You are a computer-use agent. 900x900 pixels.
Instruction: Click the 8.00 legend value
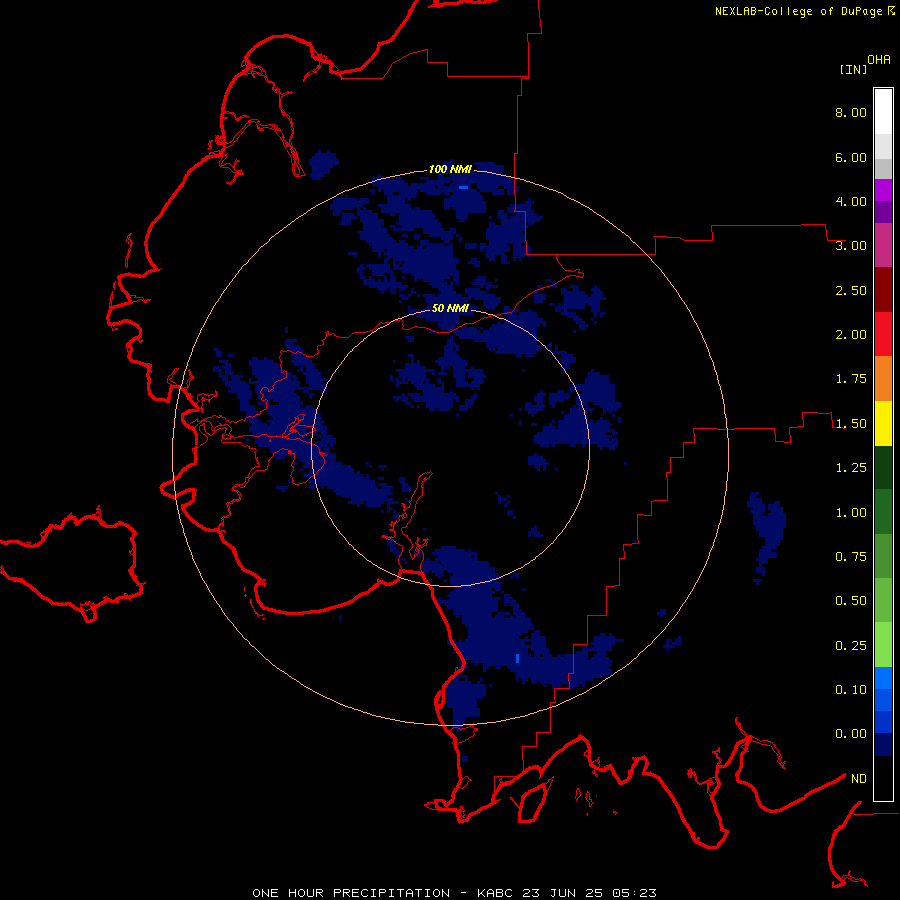click(851, 112)
